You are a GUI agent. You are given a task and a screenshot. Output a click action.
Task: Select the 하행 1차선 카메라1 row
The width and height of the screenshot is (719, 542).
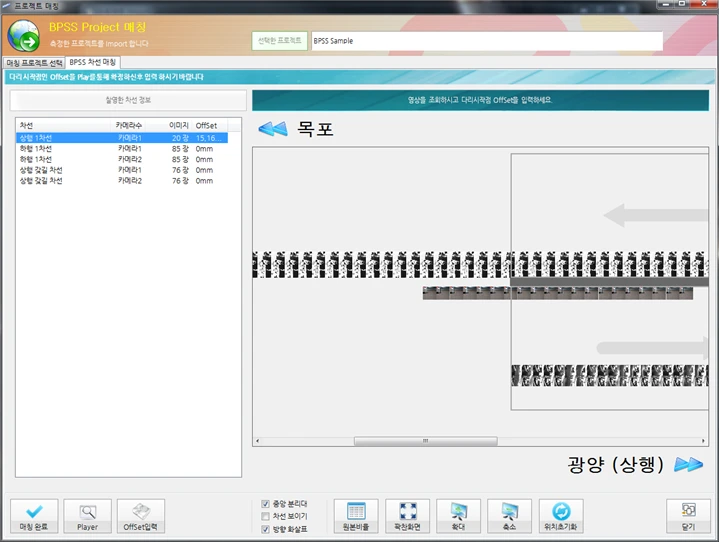point(122,149)
